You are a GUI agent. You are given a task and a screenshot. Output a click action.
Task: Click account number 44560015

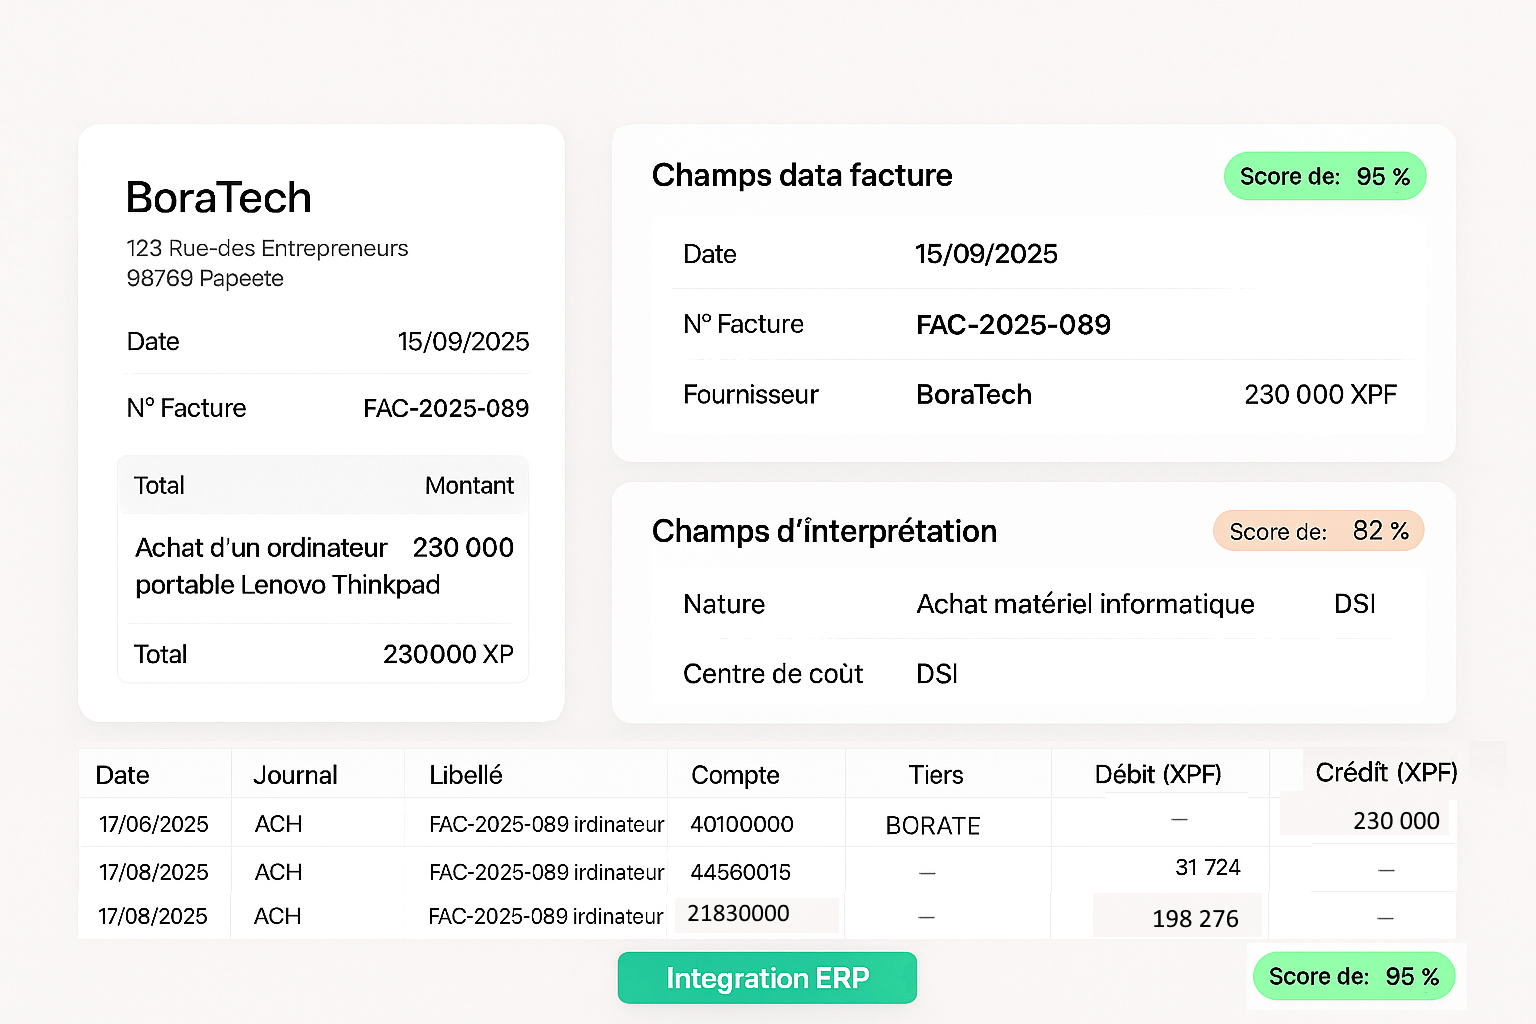coord(740,872)
